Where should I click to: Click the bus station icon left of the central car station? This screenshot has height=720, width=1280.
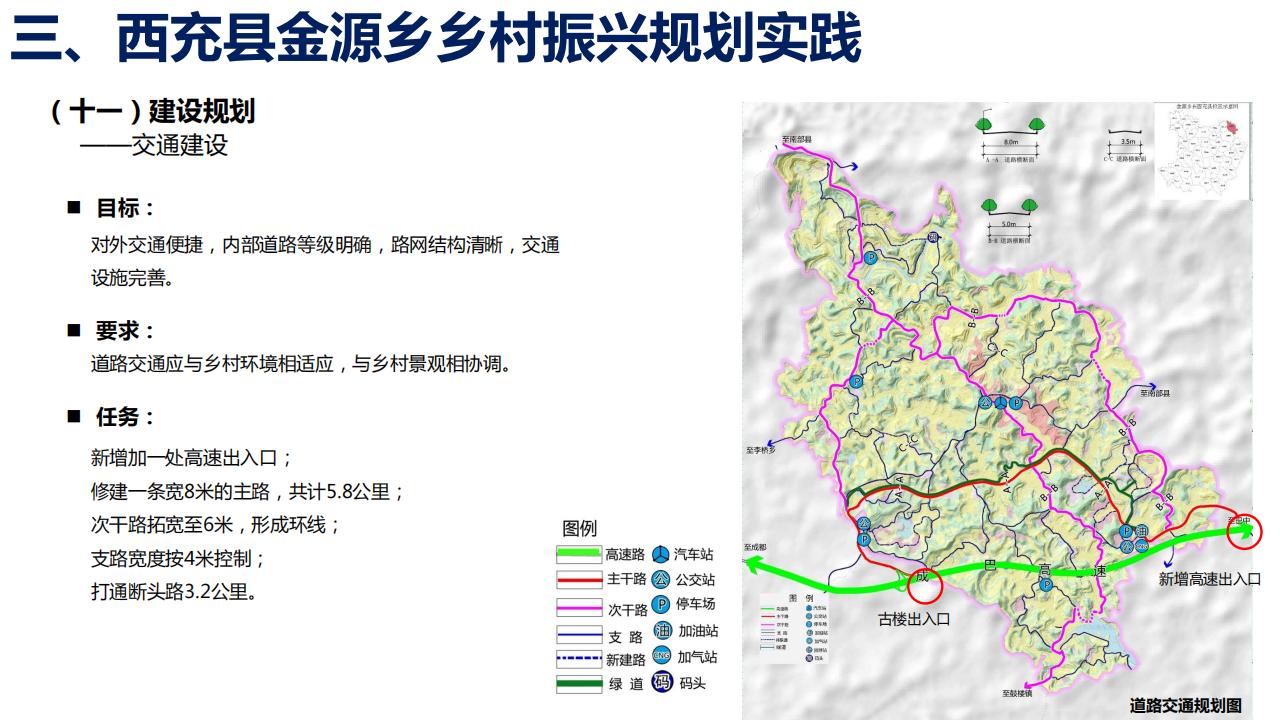986,402
